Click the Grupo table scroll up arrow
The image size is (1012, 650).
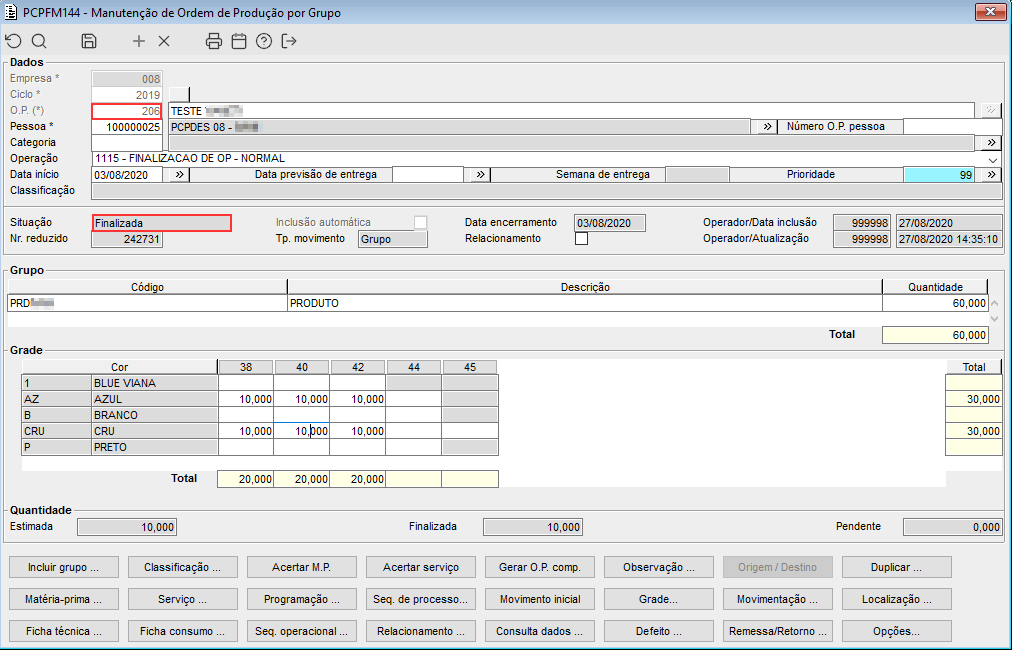tap(994, 303)
